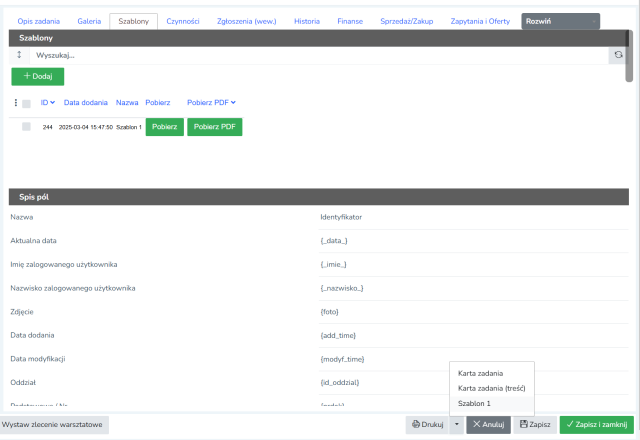Image resolution: width=640 pixels, height=440 pixels.
Task: Click the Anuluj button
Action: (489, 424)
